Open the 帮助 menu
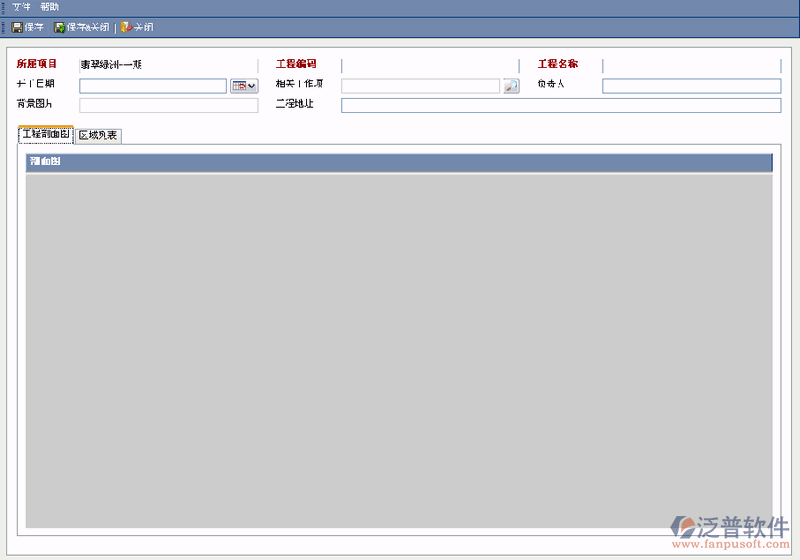This screenshot has height=560, width=800. tap(49, 7)
